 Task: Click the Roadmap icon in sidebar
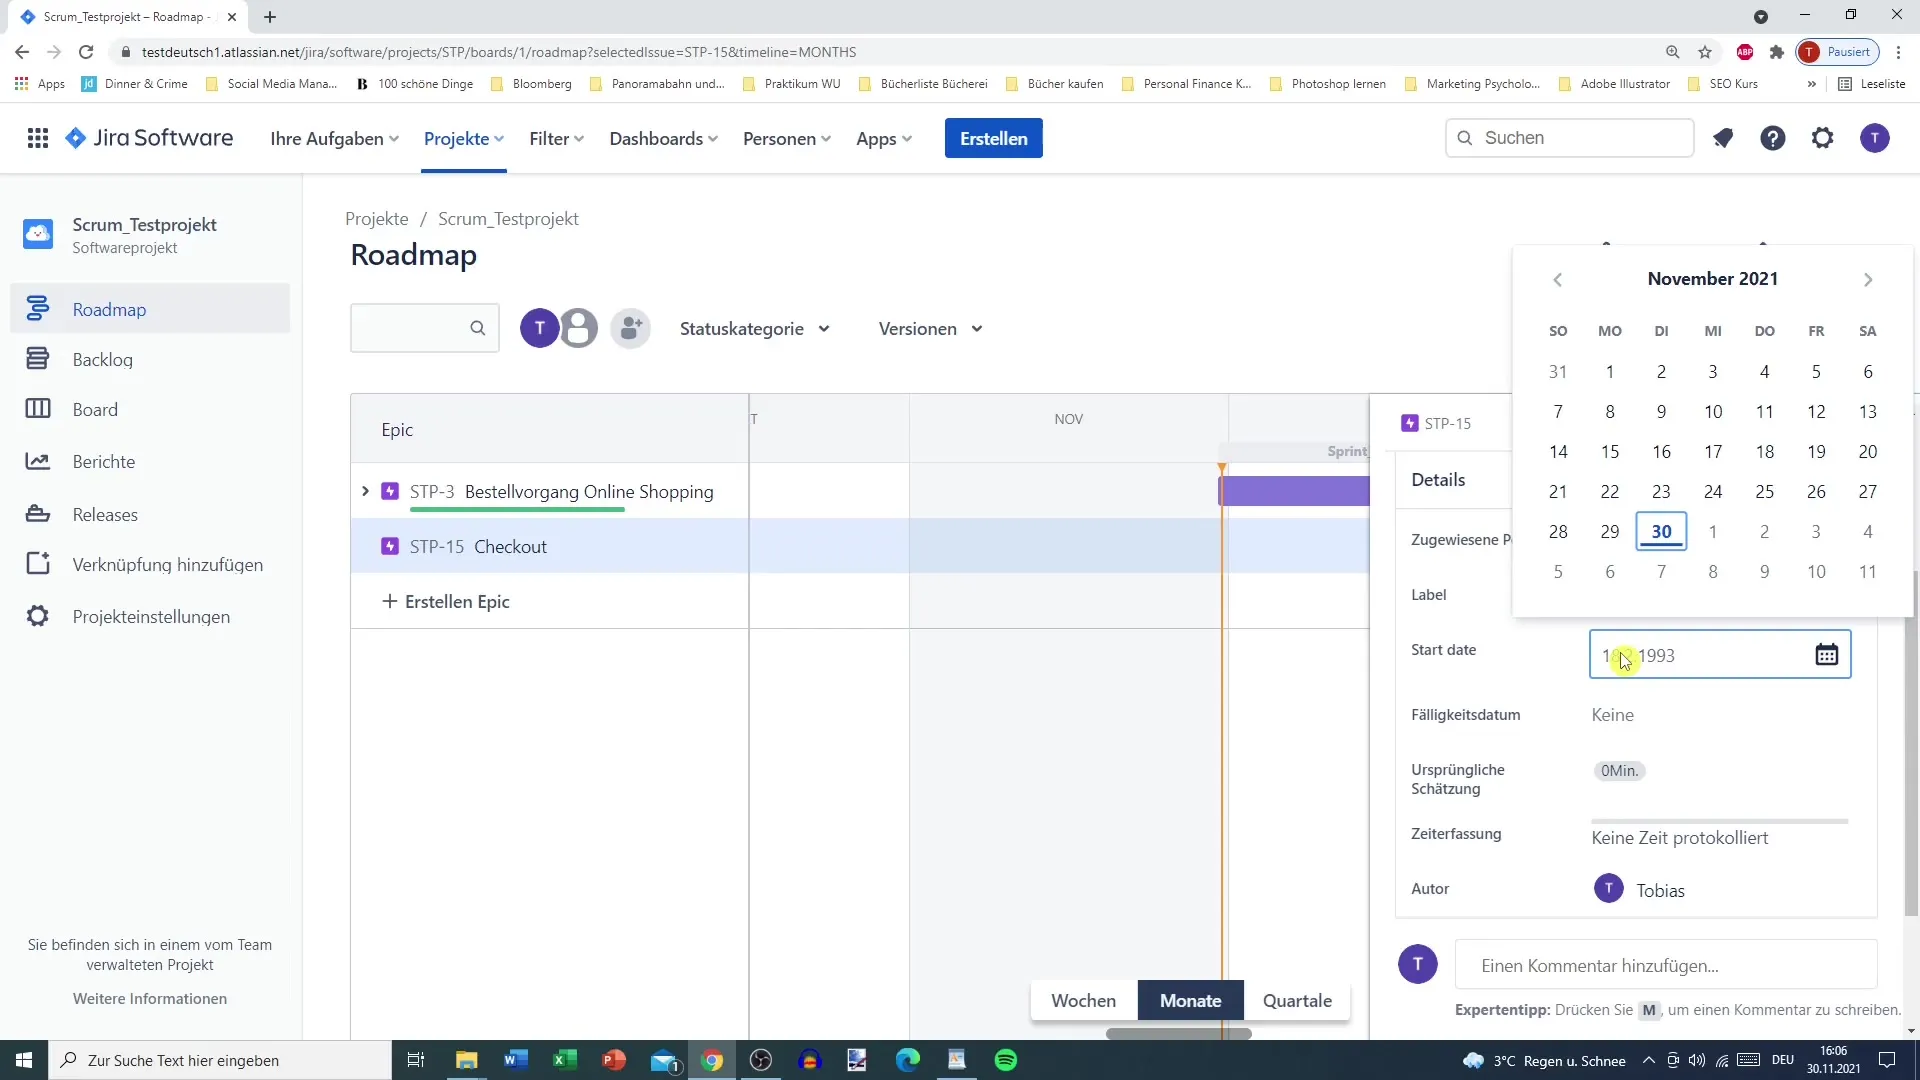(40, 310)
